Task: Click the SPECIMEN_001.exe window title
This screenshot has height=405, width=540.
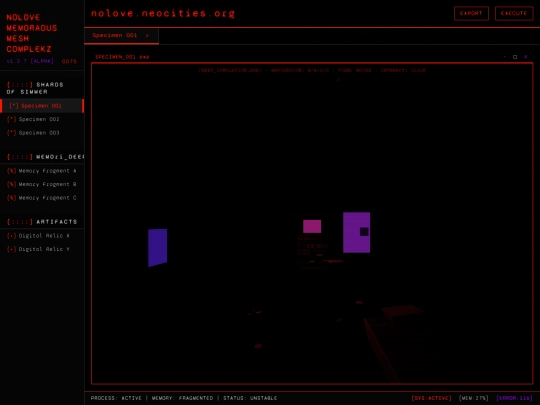Action: (122, 57)
